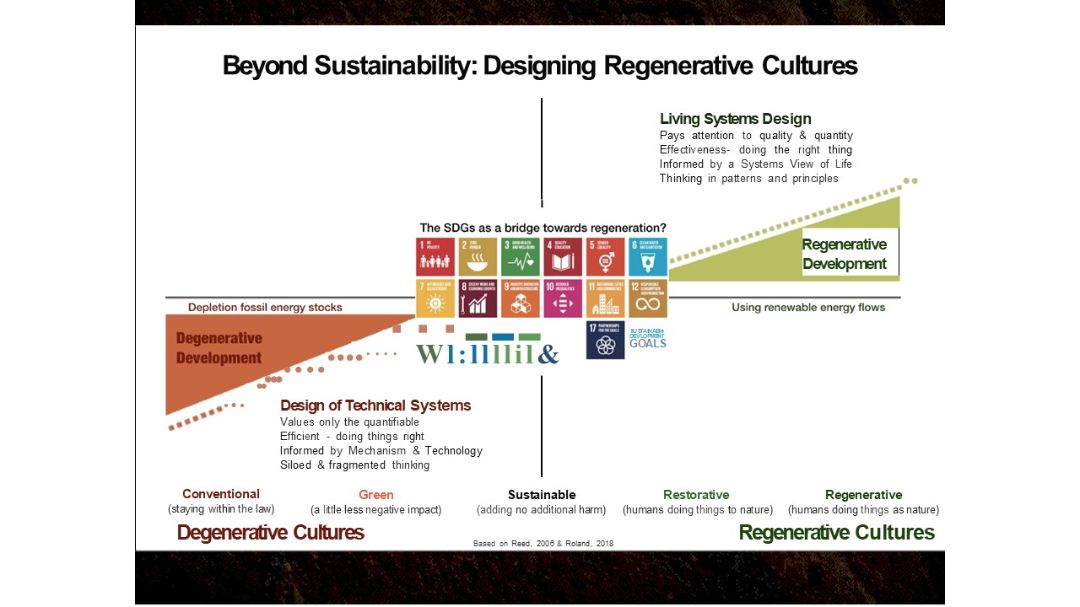Click the Design of Technical Systems heading
Viewport: 1080px width, 607px height.
pos(375,405)
